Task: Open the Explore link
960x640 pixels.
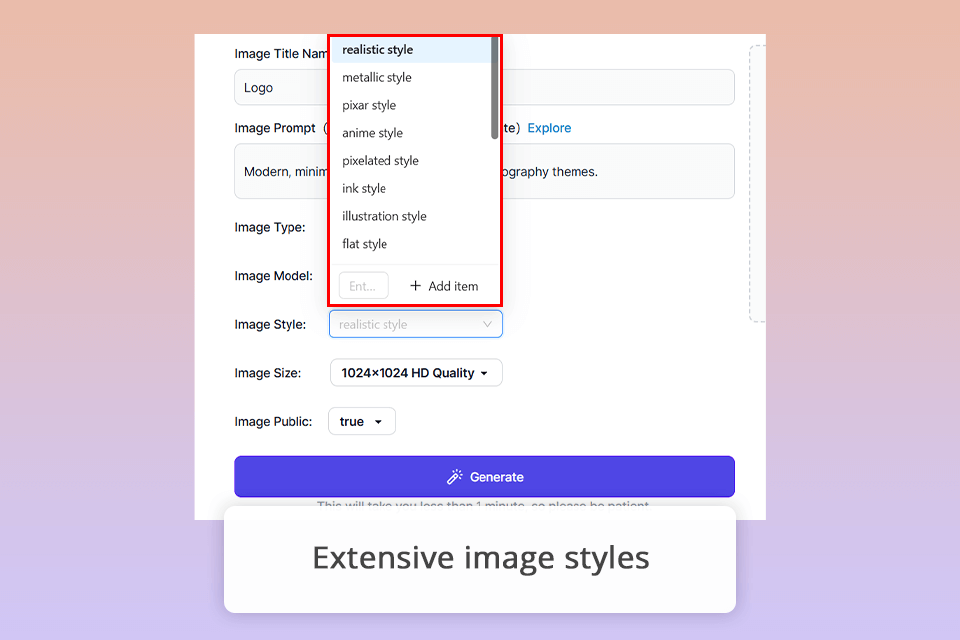Action: pos(549,128)
